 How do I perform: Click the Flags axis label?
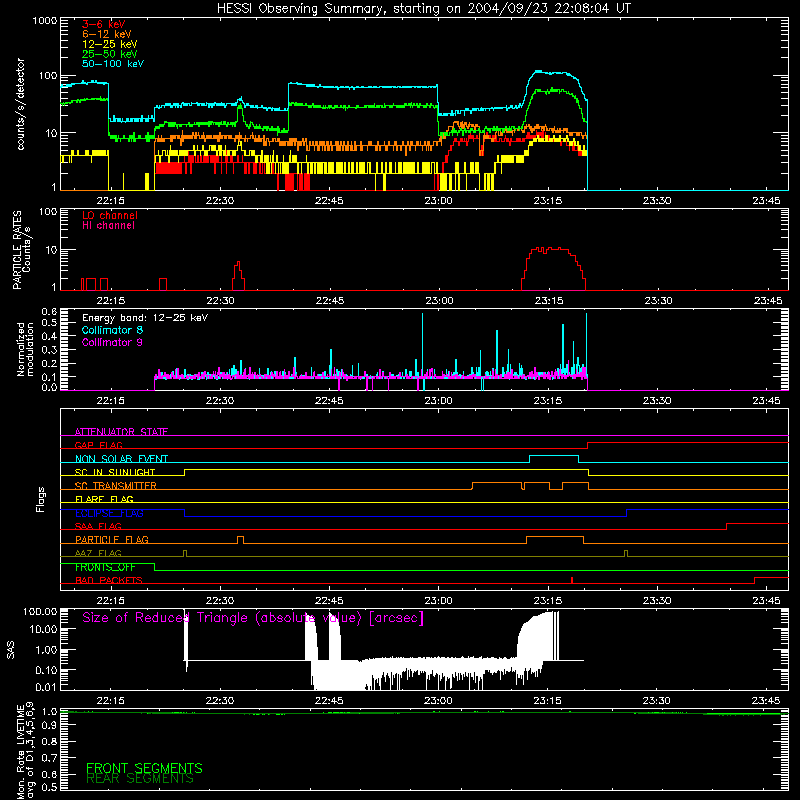41,499
